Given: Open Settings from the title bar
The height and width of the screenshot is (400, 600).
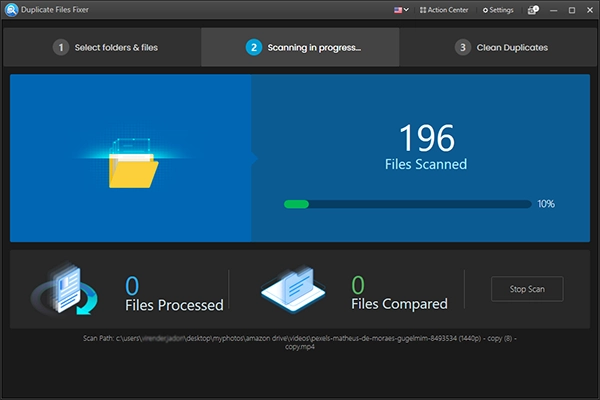Looking at the screenshot, I should click(498, 10).
